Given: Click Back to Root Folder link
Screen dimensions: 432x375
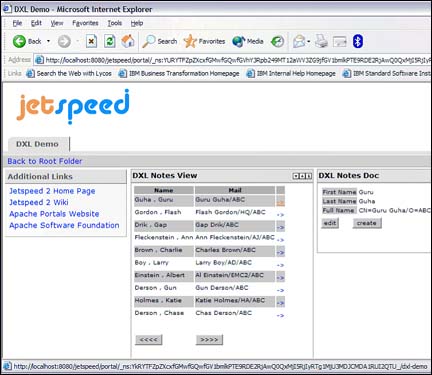Looking at the screenshot, I should (x=45, y=161).
